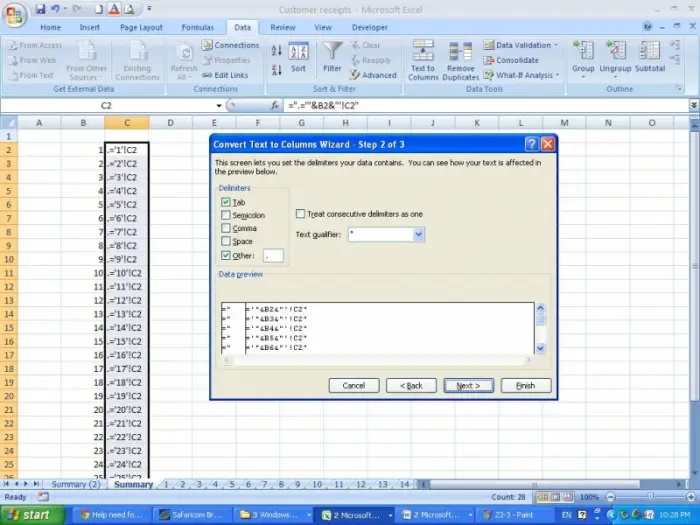Check the Space delimiter checkbox

point(225,241)
